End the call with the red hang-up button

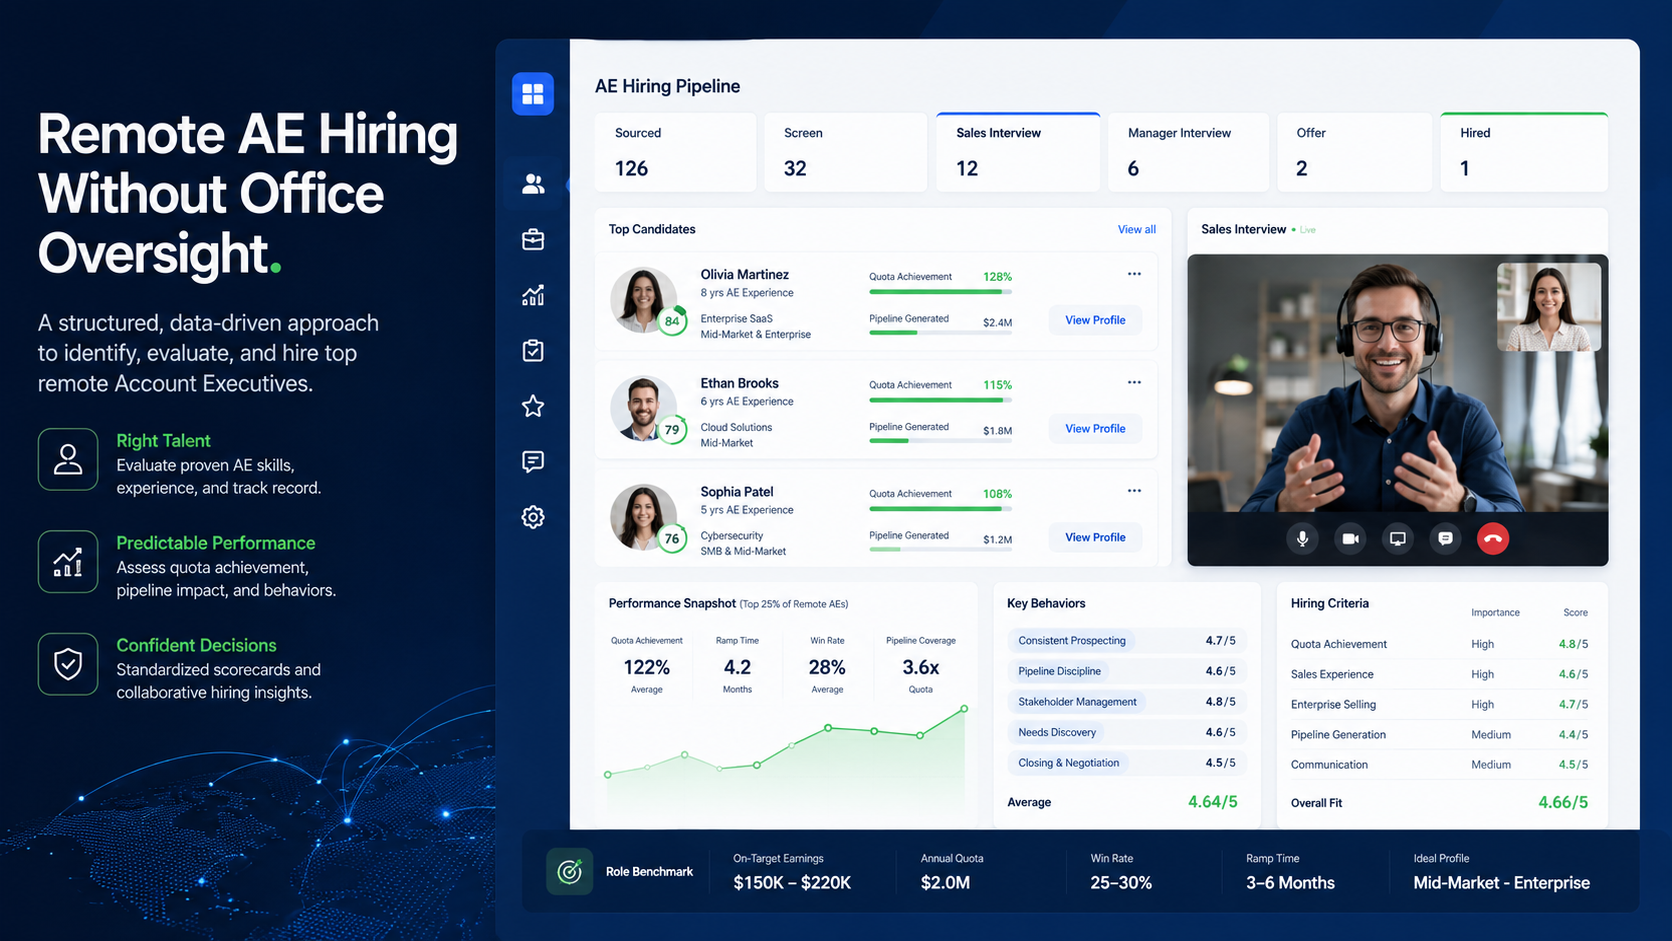(x=1493, y=539)
